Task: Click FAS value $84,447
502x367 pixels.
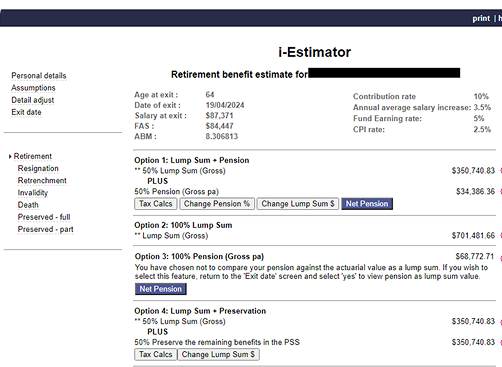Action: (x=219, y=126)
